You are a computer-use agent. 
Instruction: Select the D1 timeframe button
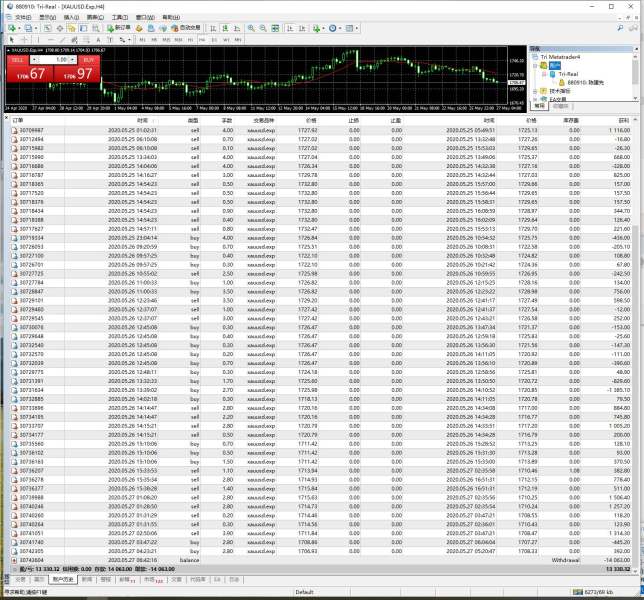click(214, 40)
